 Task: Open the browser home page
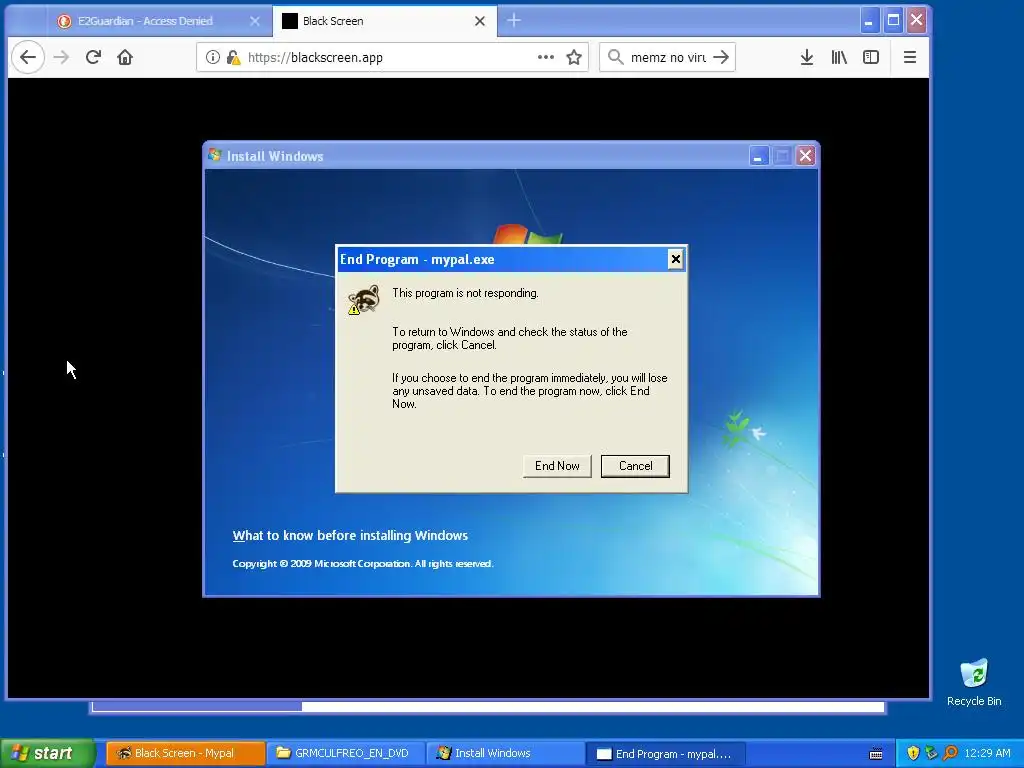tap(125, 57)
